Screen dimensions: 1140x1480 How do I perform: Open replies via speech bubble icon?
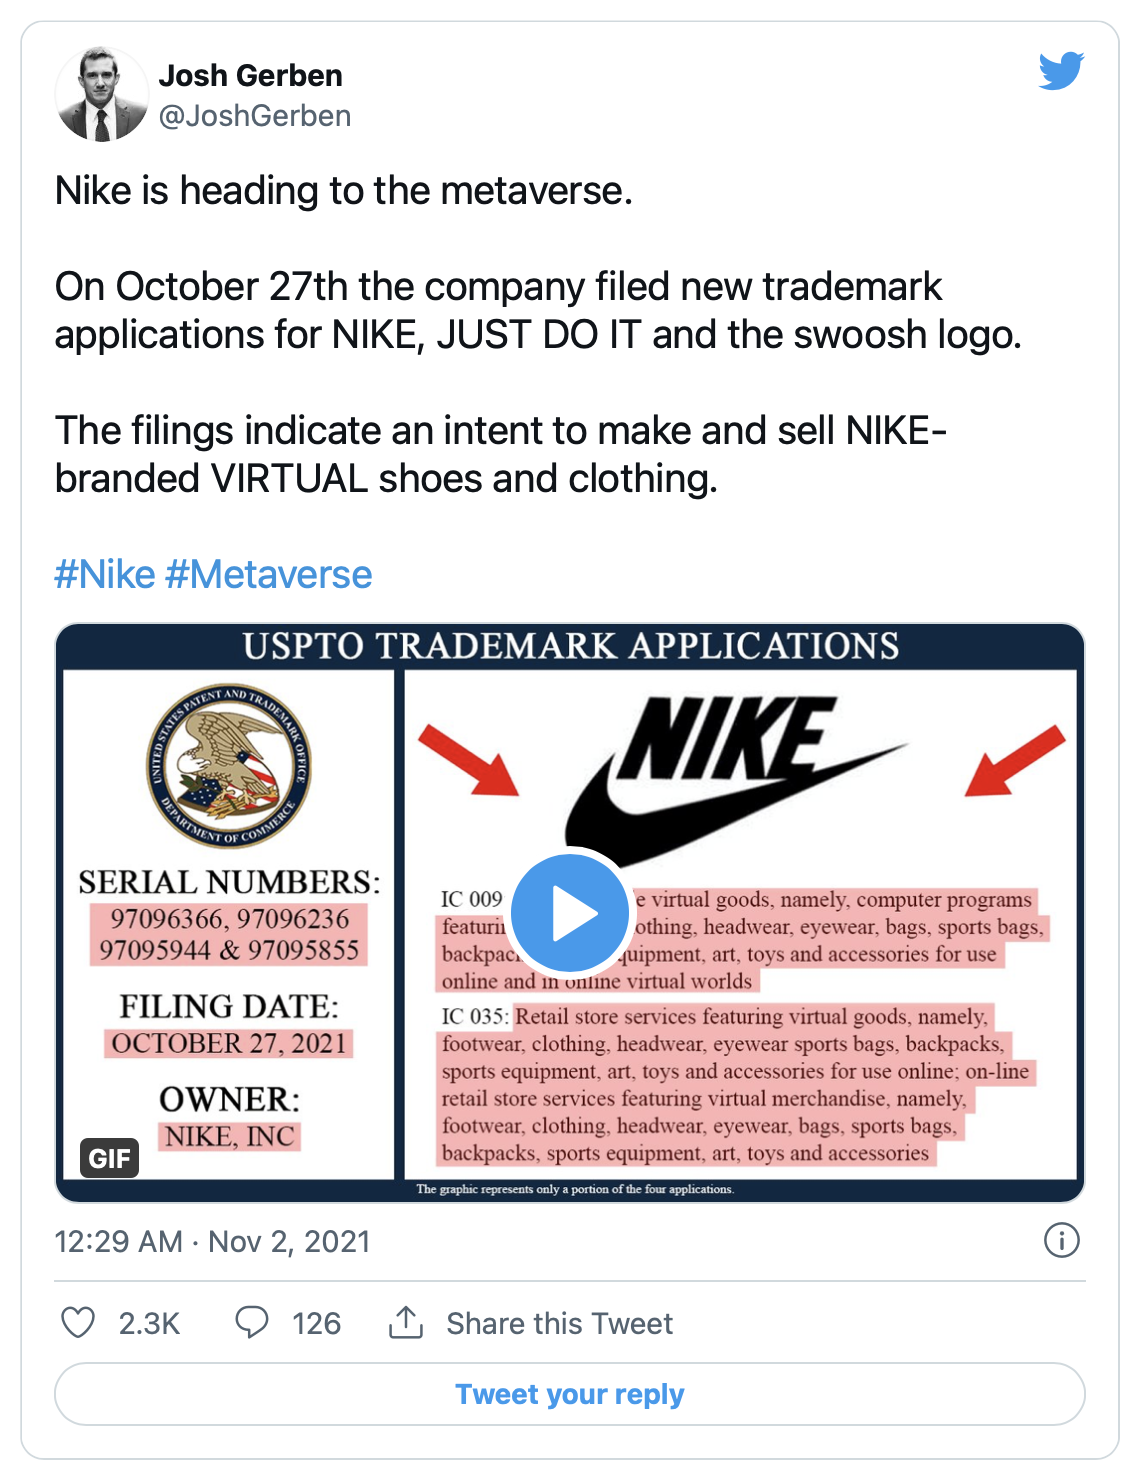pos(251,1322)
